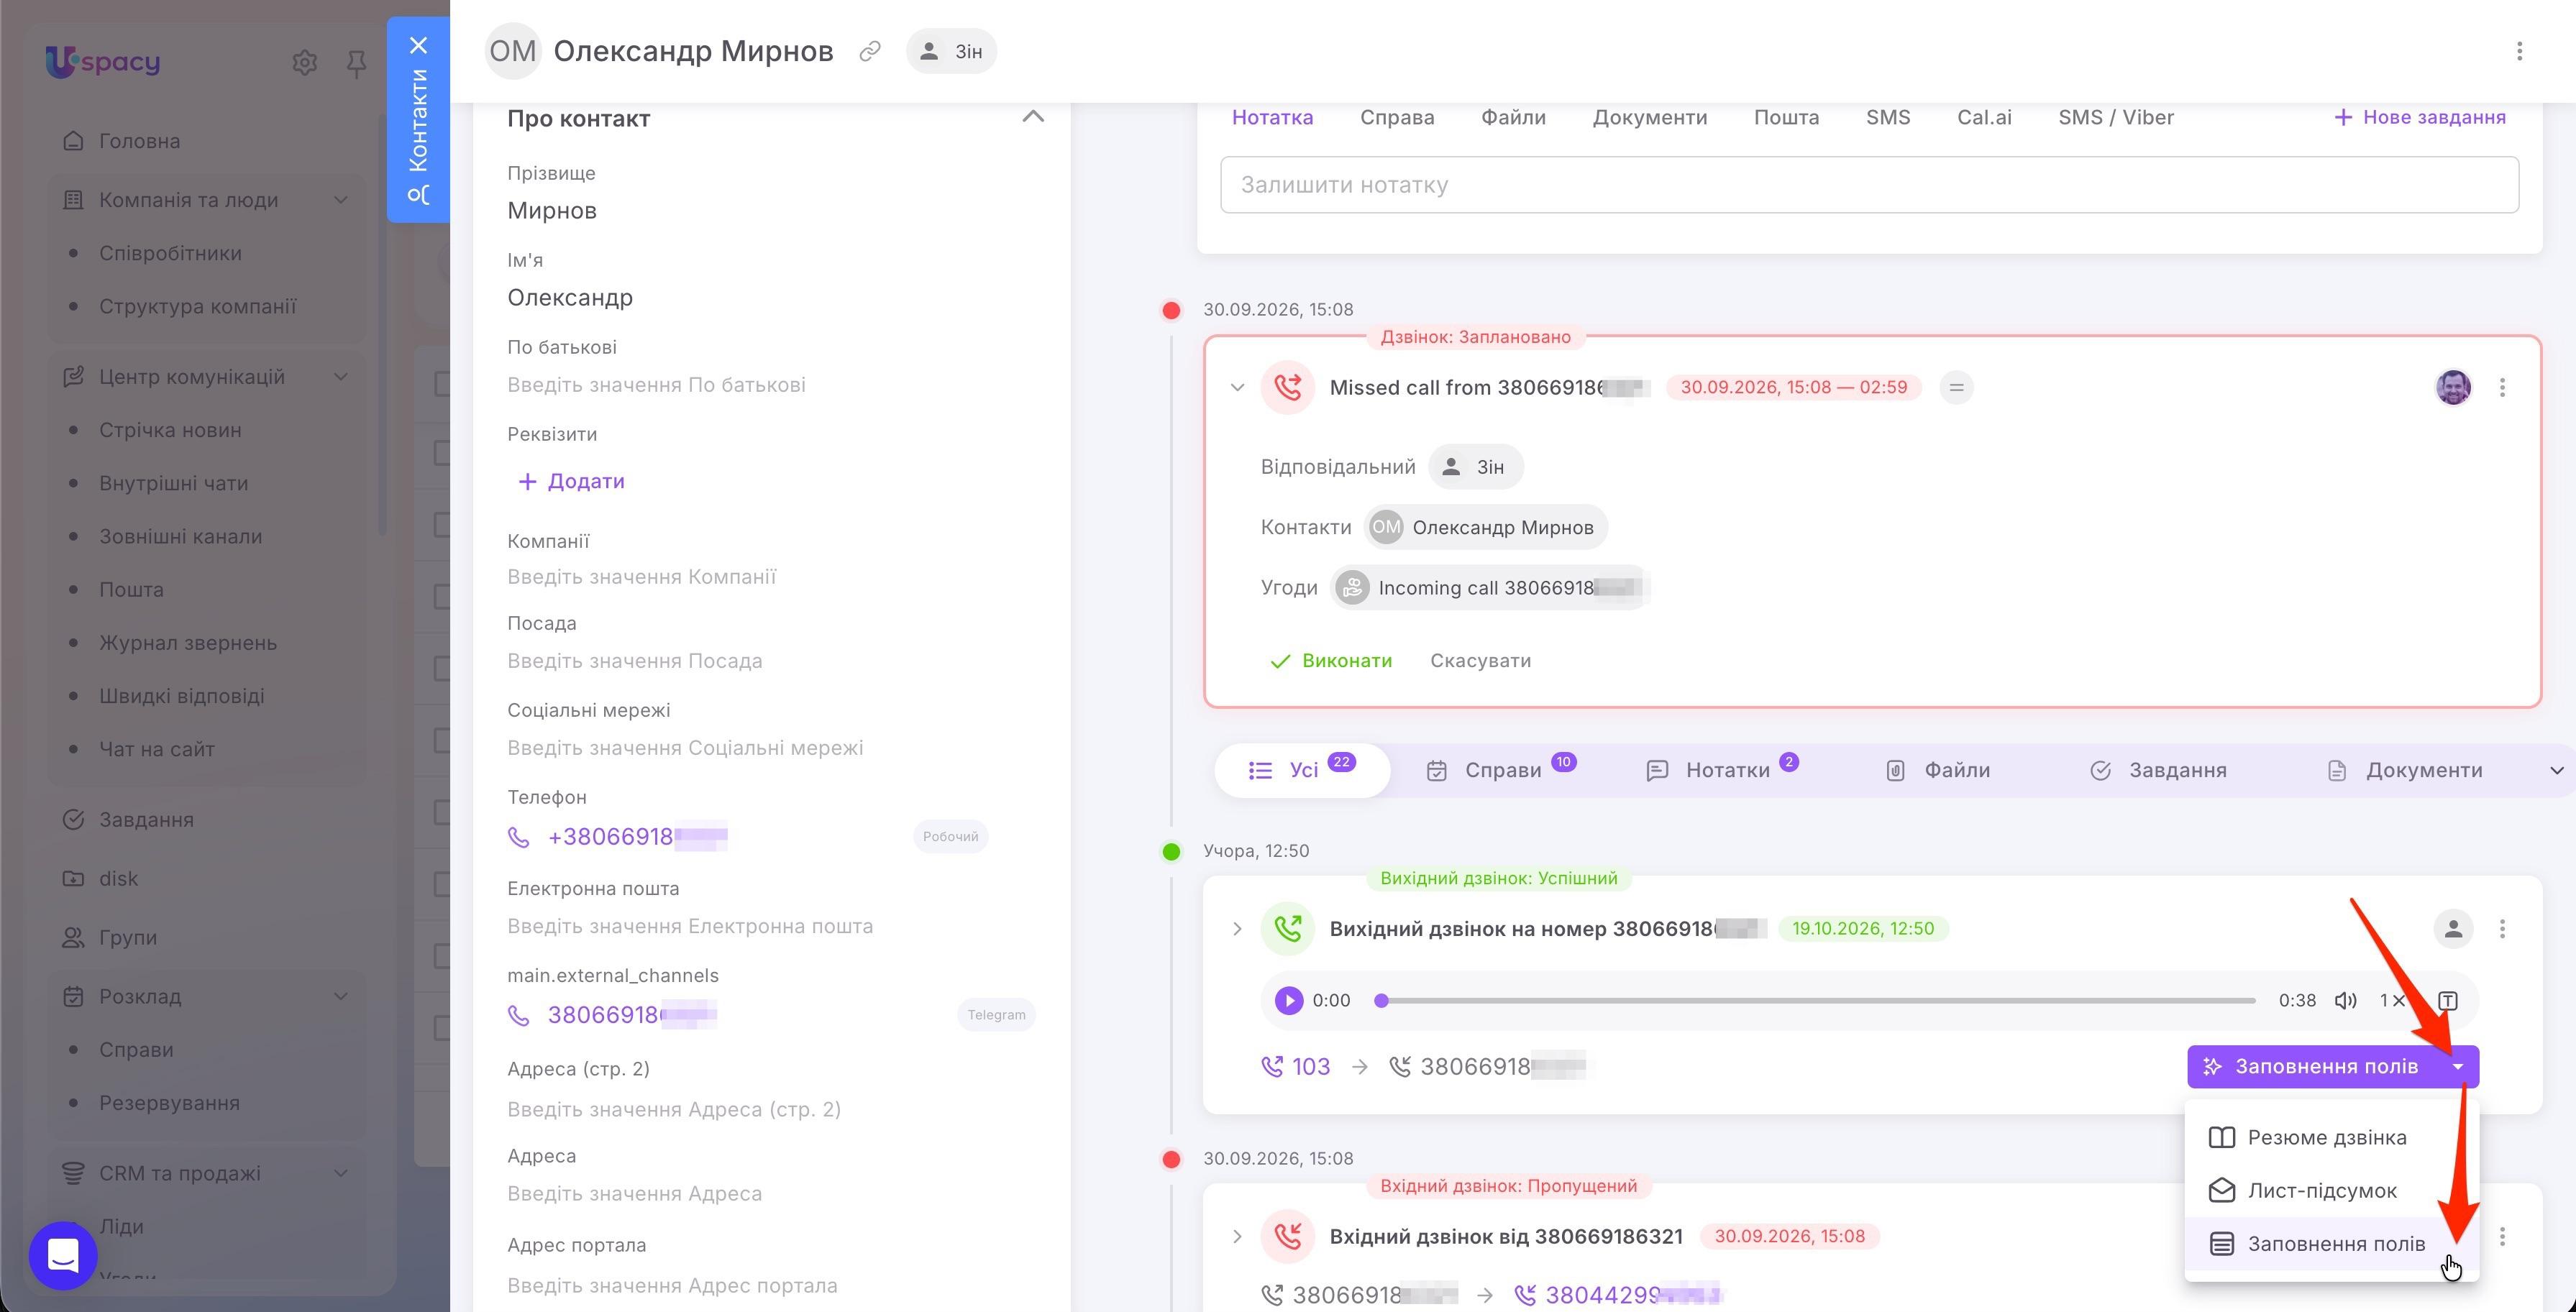Seek in the call recording progress bar

[x=1816, y=1000]
